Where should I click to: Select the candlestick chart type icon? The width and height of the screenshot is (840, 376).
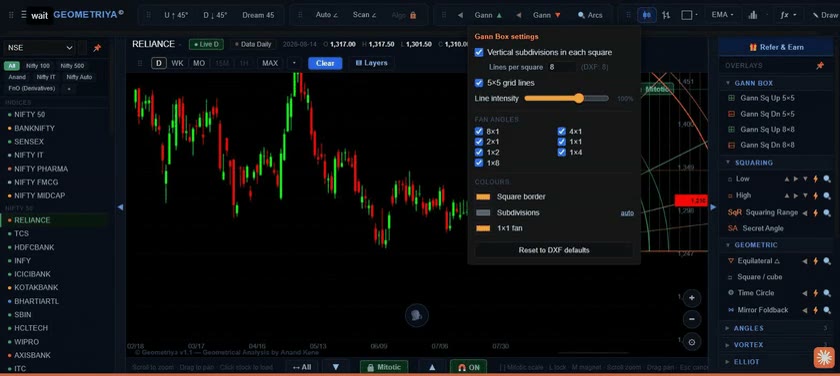click(647, 15)
